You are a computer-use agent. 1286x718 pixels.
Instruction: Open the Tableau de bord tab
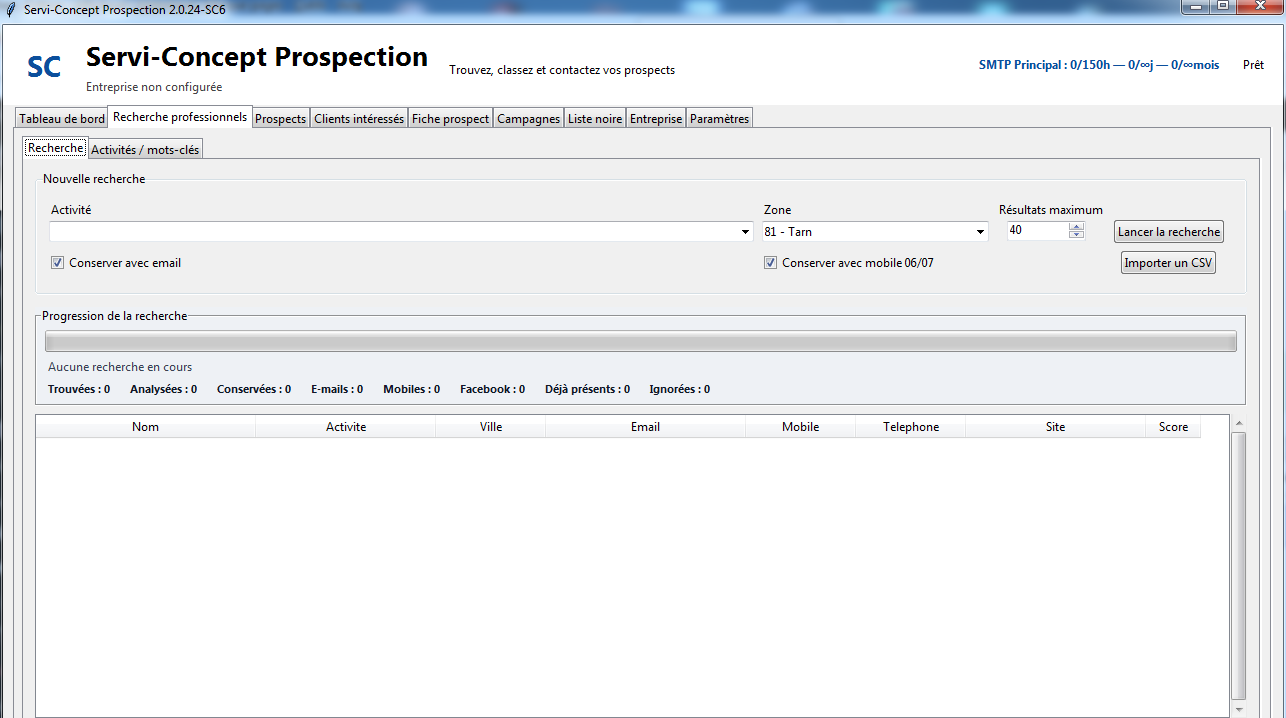[x=62, y=119]
